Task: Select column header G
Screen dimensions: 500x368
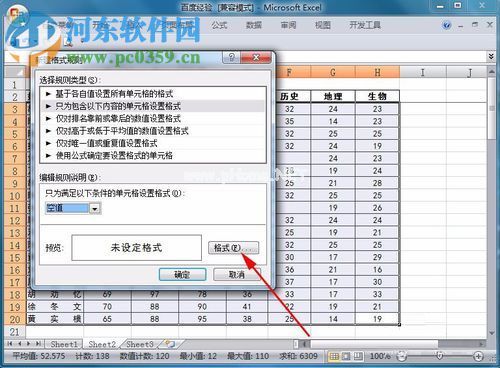Action: coord(333,72)
